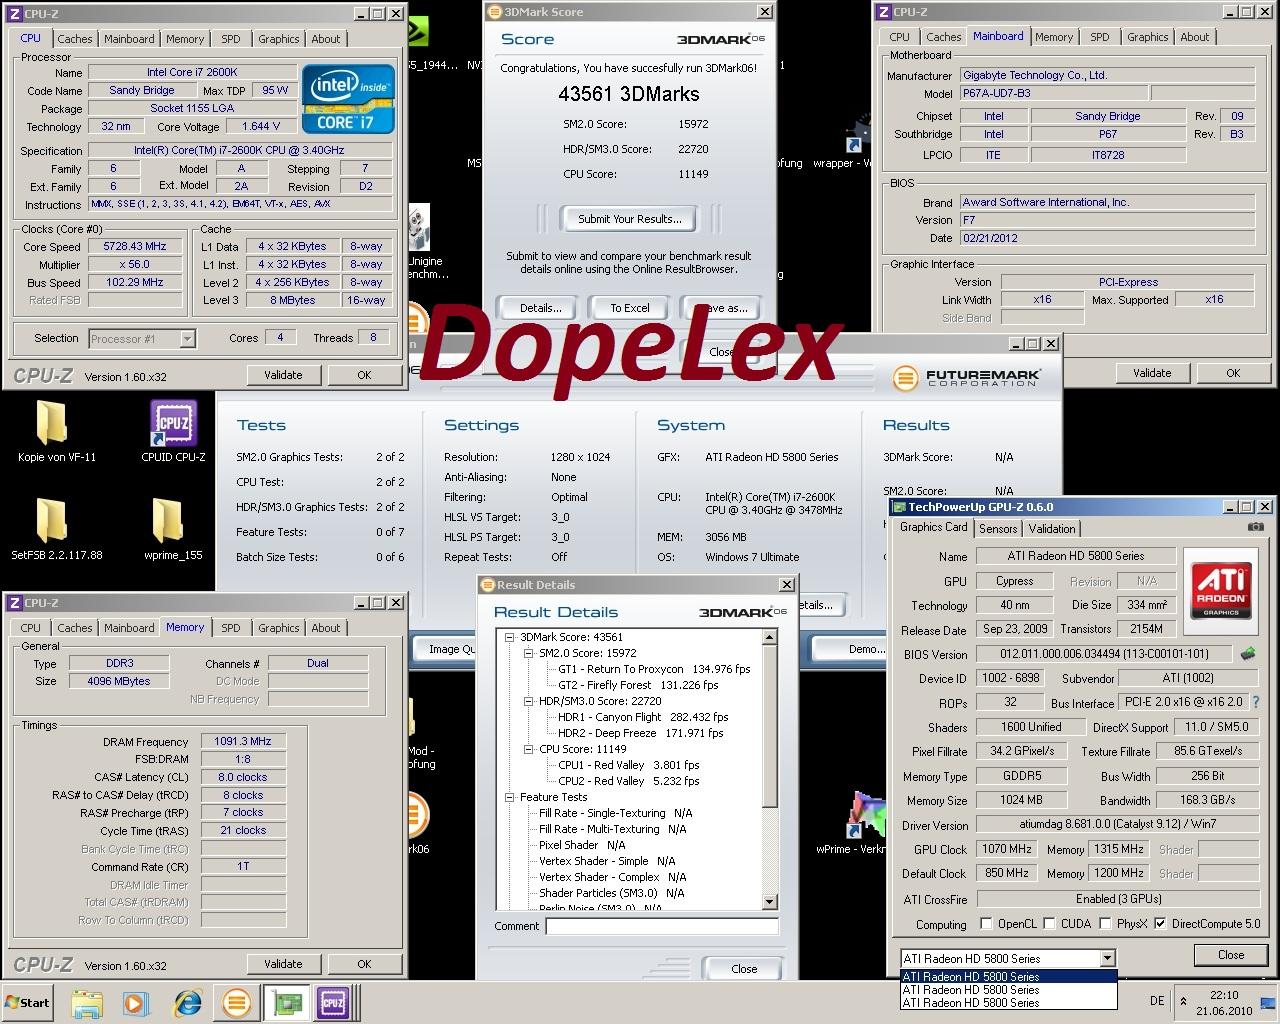Viewport: 1280px width, 1024px height.
Task: Enable the PhysX checkbox in GPU-Z
Action: [1105, 924]
